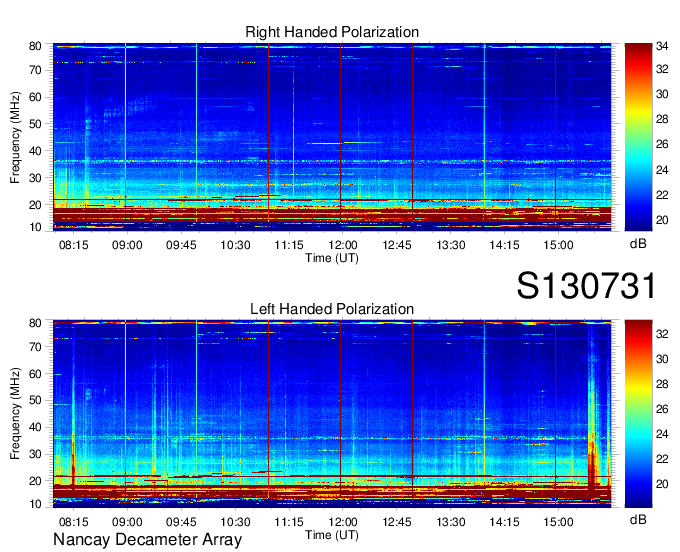
Task: Click the 08:15 time tick on the bottom plot
Action: [x=73, y=522]
